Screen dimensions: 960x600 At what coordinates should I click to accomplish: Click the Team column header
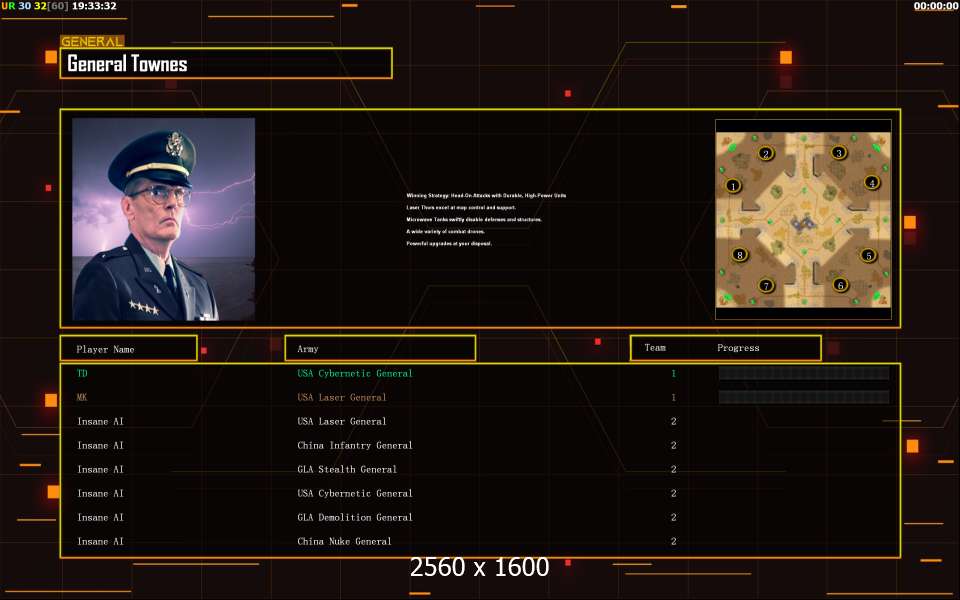pyautogui.click(x=655, y=348)
